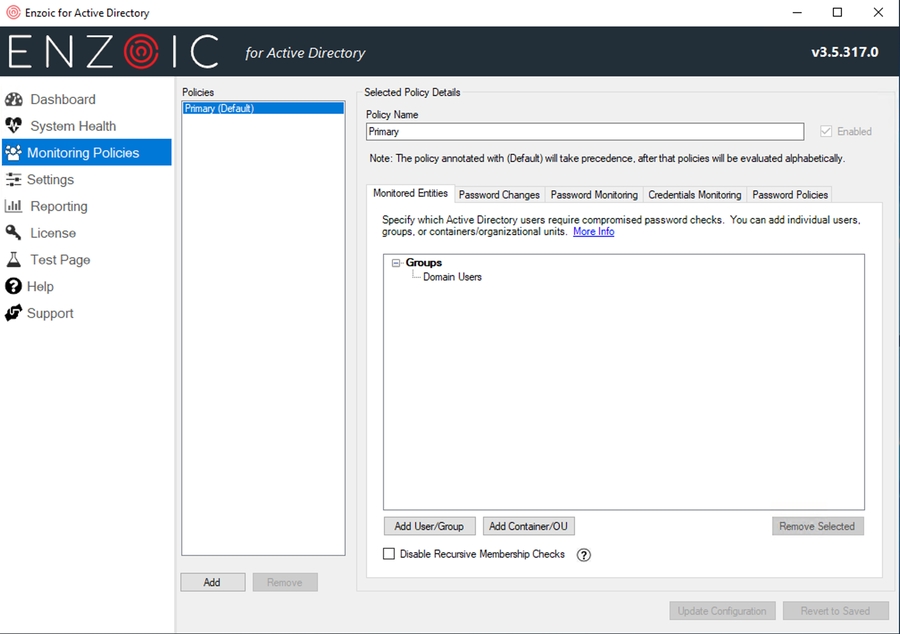Click help icon beside Recursive Membership Checks
900x634 pixels.
(x=584, y=555)
